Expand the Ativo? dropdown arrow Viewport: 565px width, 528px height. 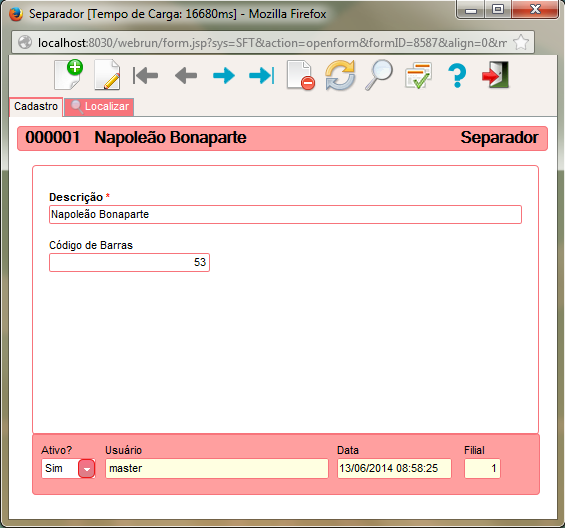[x=86, y=469]
